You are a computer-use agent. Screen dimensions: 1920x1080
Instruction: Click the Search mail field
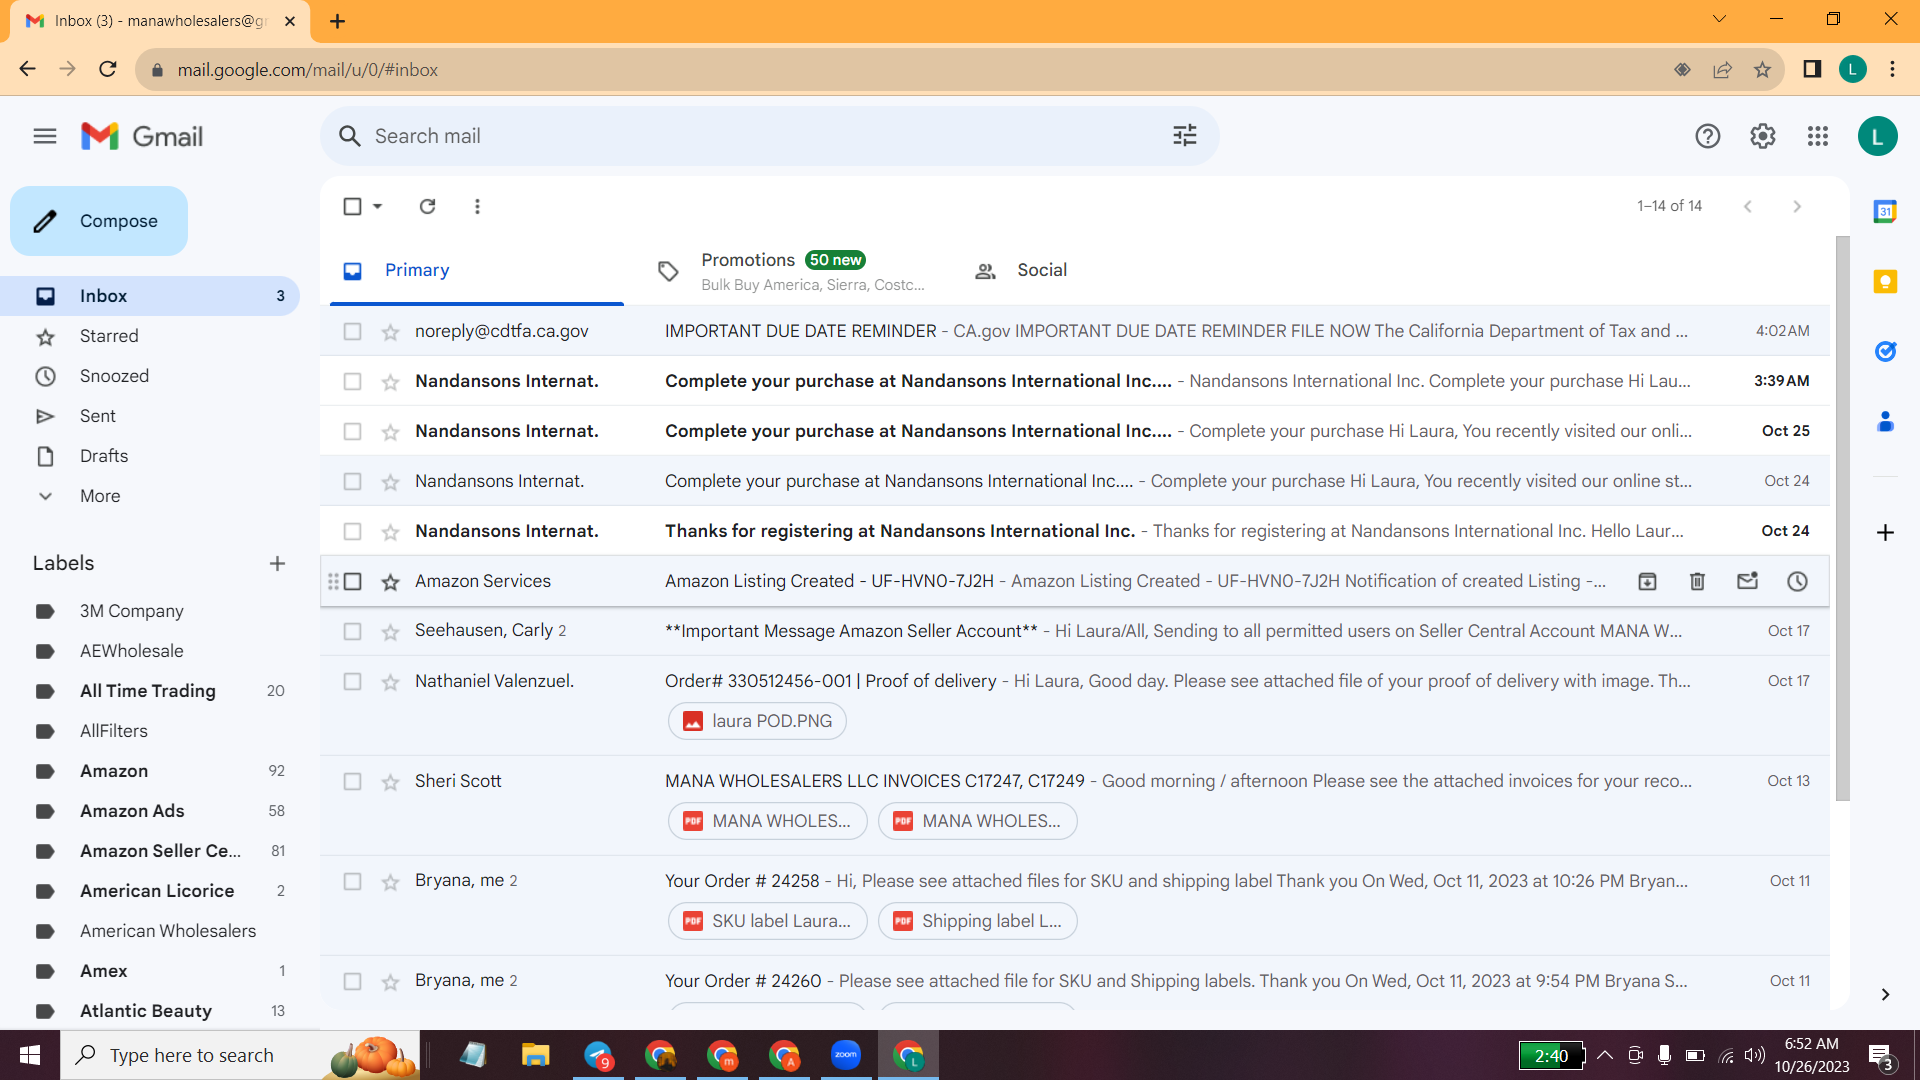[x=768, y=136]
